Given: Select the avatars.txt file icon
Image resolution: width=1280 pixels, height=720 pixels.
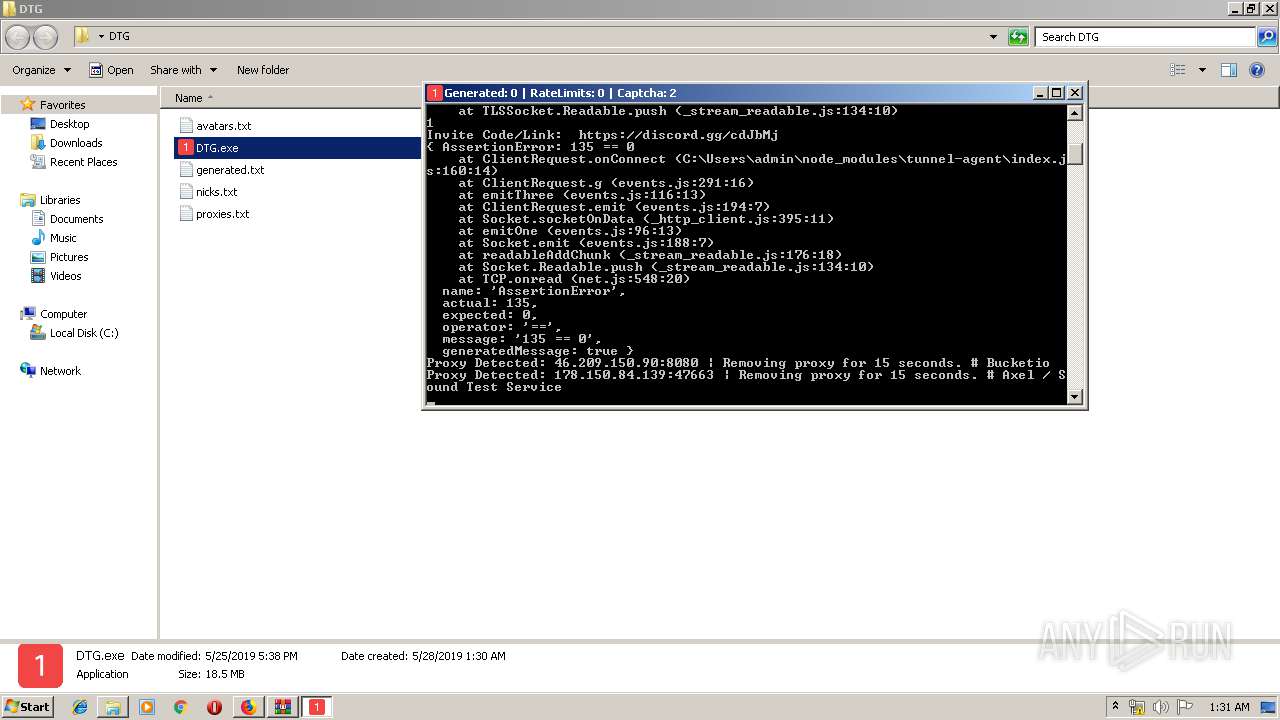Looking at the screenshot, I should coord(186,126).
